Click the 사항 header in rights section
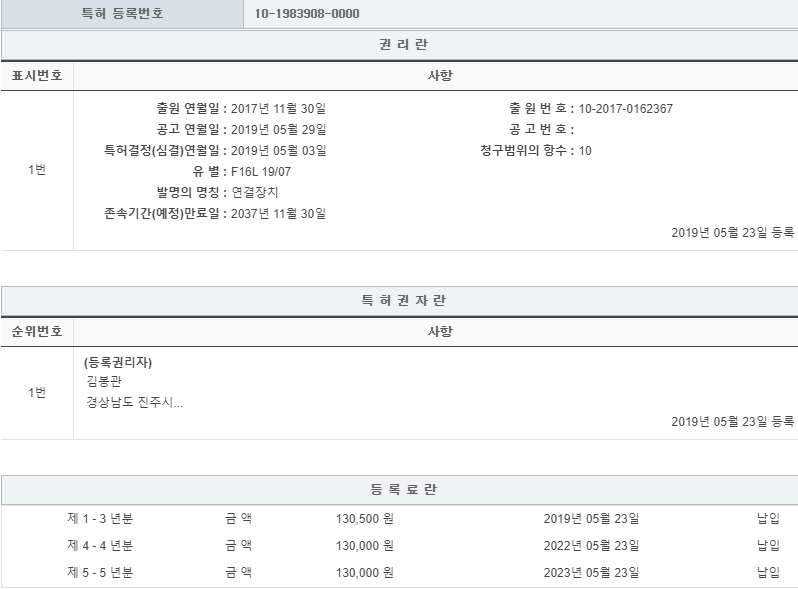The height and width of the screenshot is (589, 798). pos(440,76)
